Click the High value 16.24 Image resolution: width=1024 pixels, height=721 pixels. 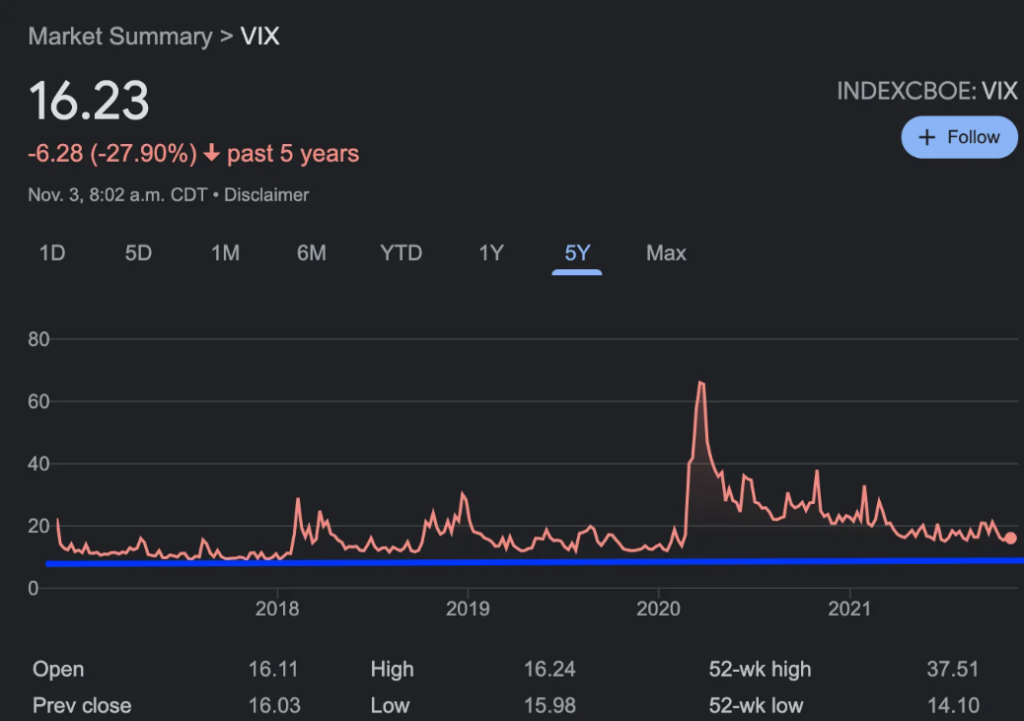tap(550, 669)
